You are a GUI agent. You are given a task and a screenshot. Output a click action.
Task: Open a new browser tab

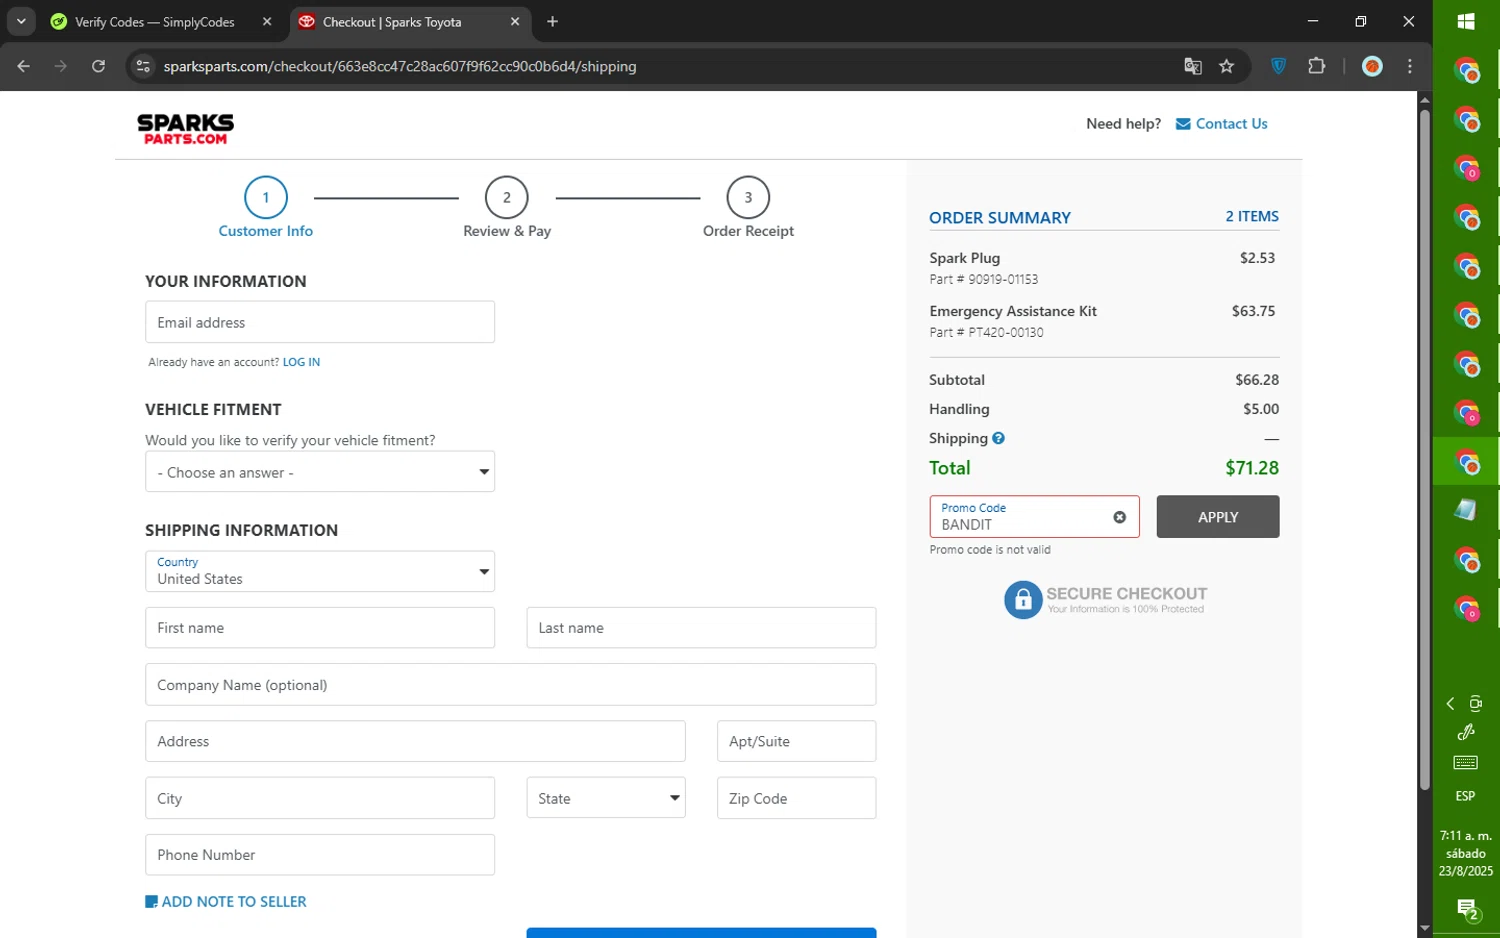(x=552, y=21)
